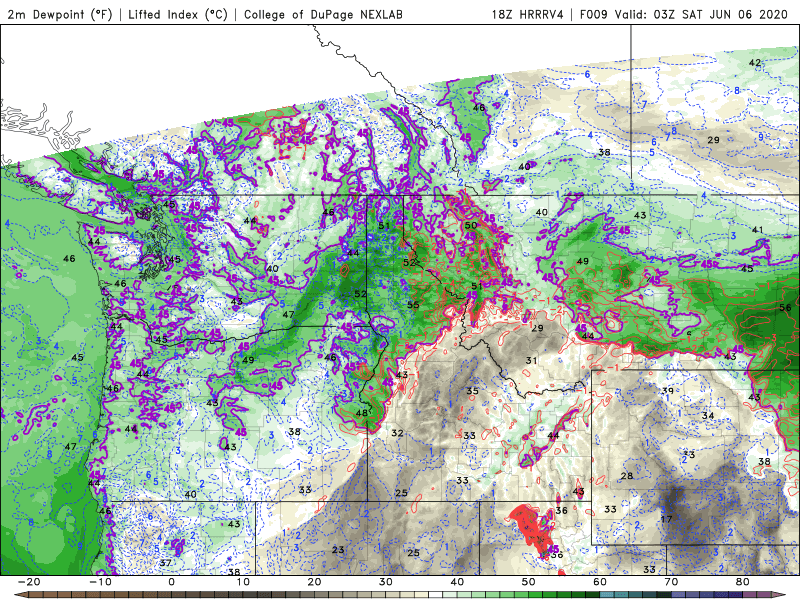Click the dewpoint value 39 on the map
800x600 pixels.
point(667,391)
